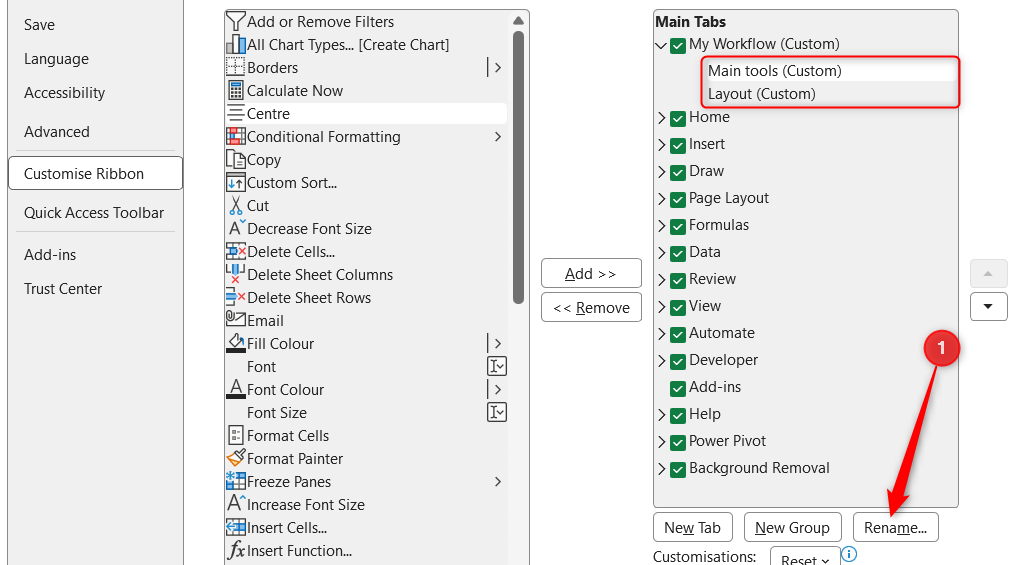Open the Accessibility options category

[64, 94]
